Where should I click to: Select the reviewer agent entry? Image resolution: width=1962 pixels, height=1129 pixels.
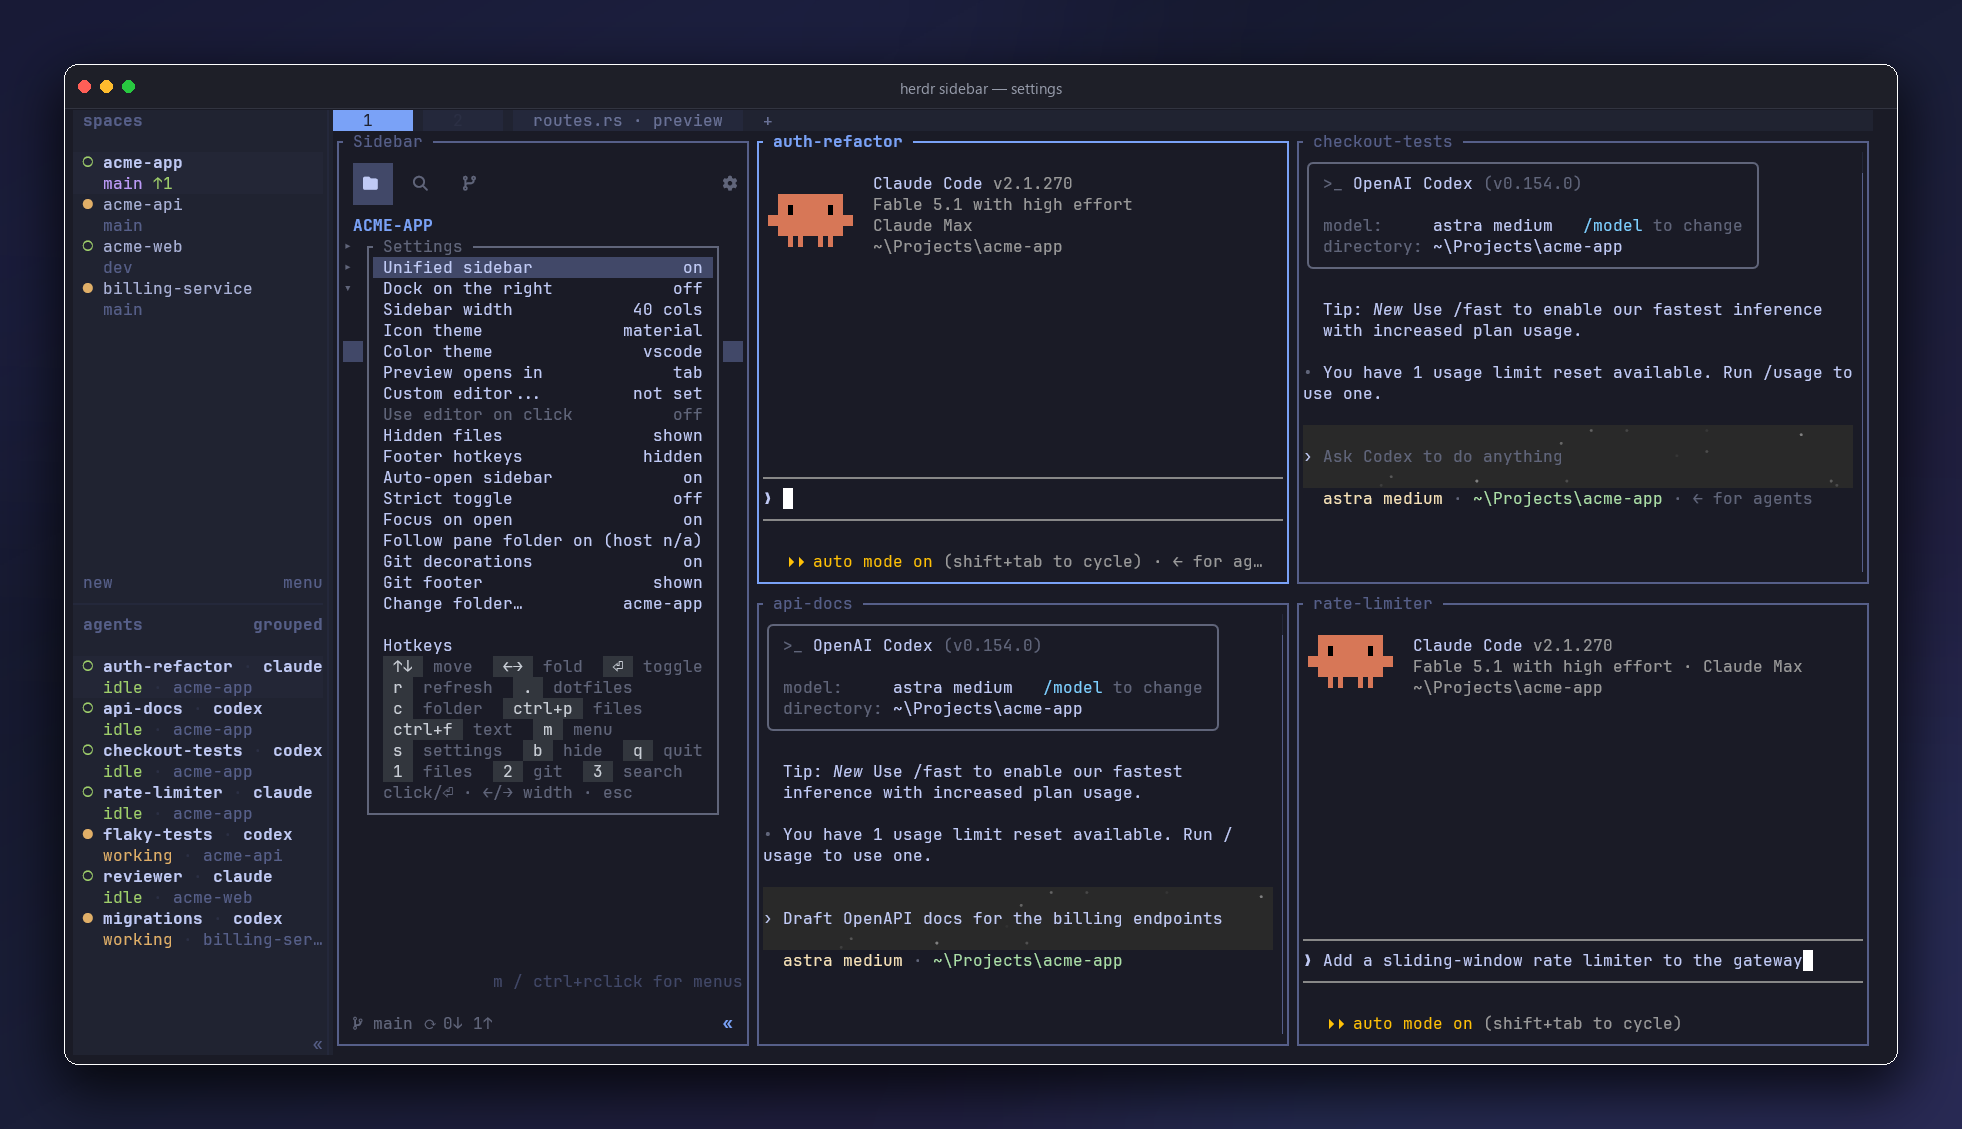tap(200, 886)
